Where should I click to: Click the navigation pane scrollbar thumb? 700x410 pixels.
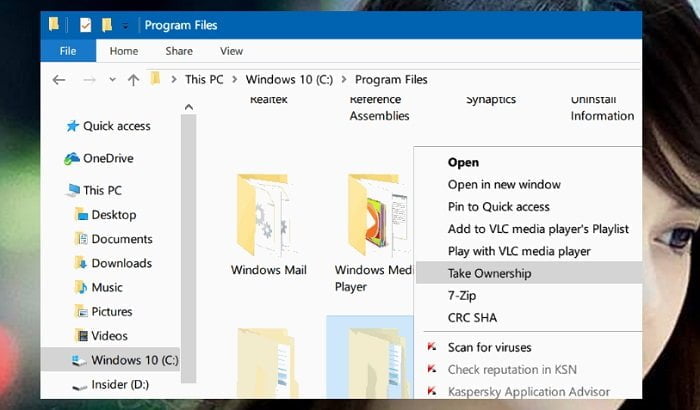tap(189, 248)
